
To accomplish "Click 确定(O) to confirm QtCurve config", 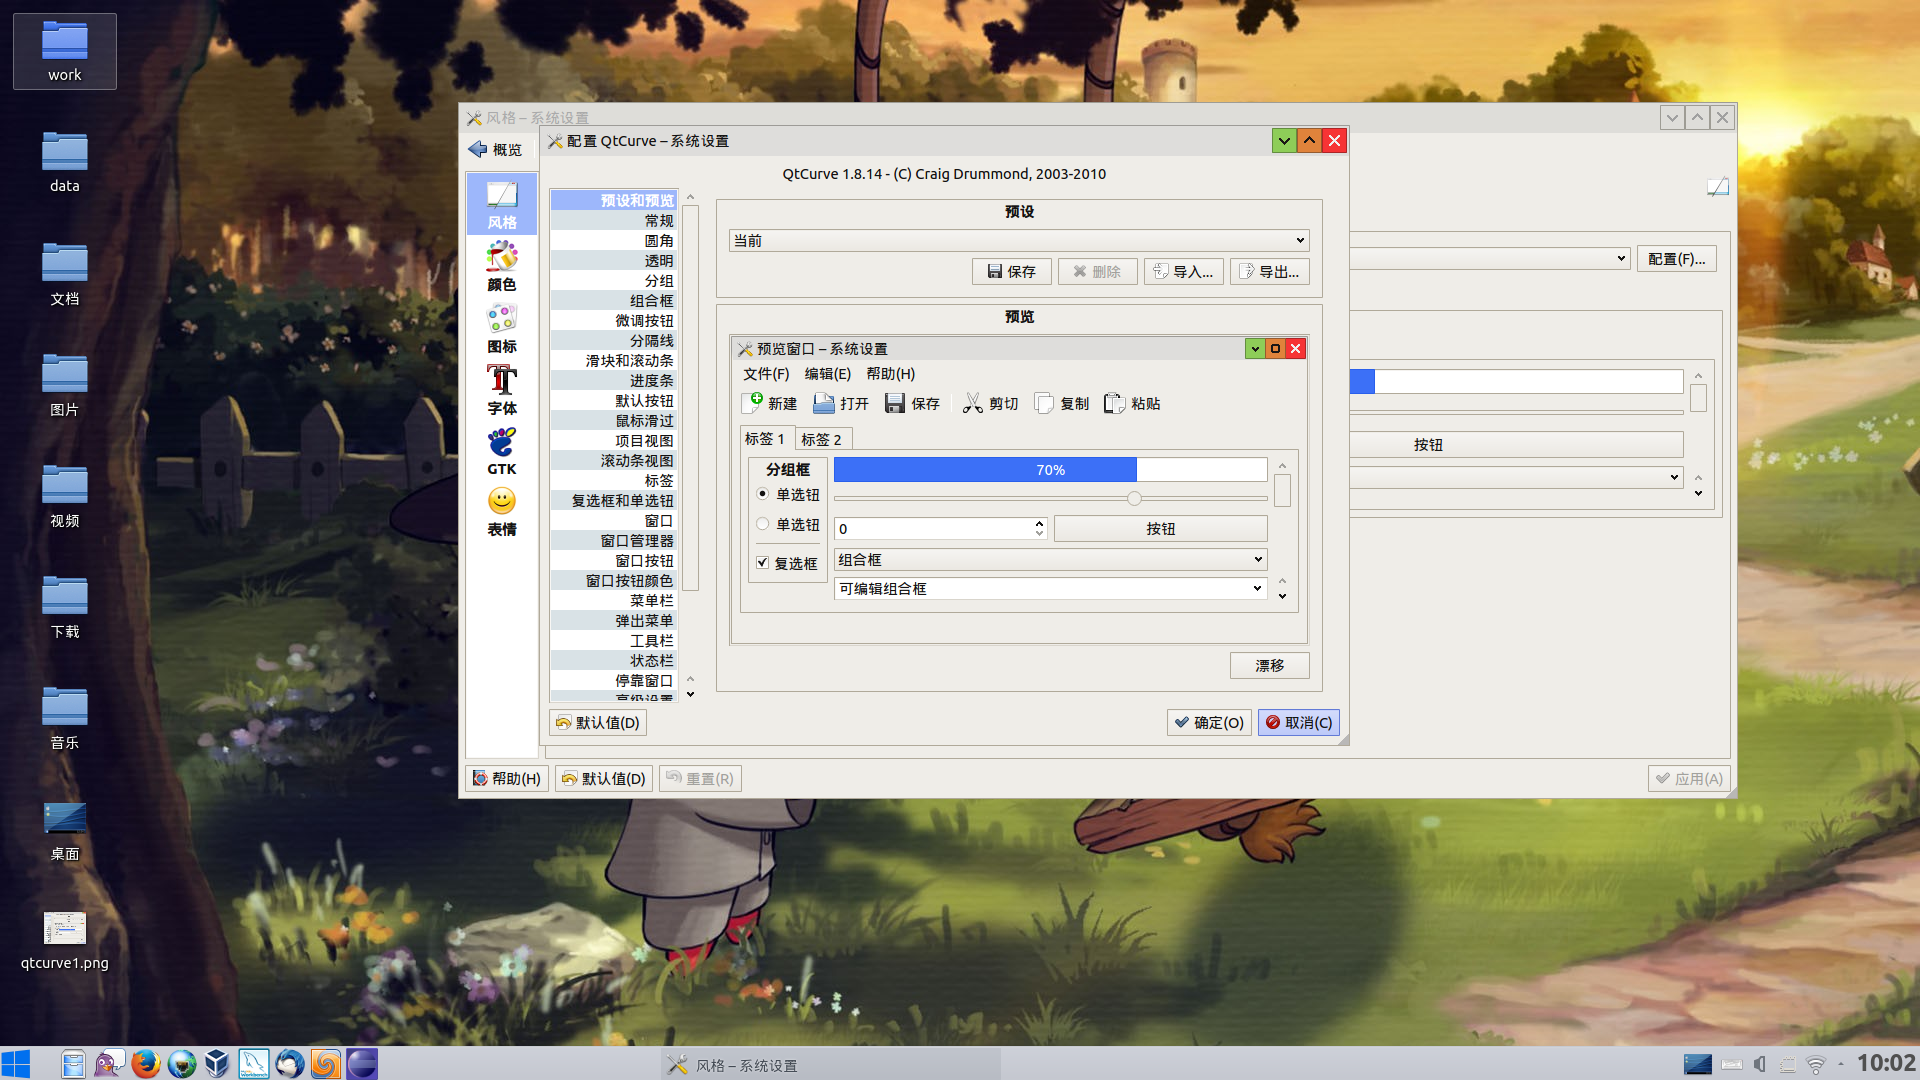I will [x=1209, y=722].
